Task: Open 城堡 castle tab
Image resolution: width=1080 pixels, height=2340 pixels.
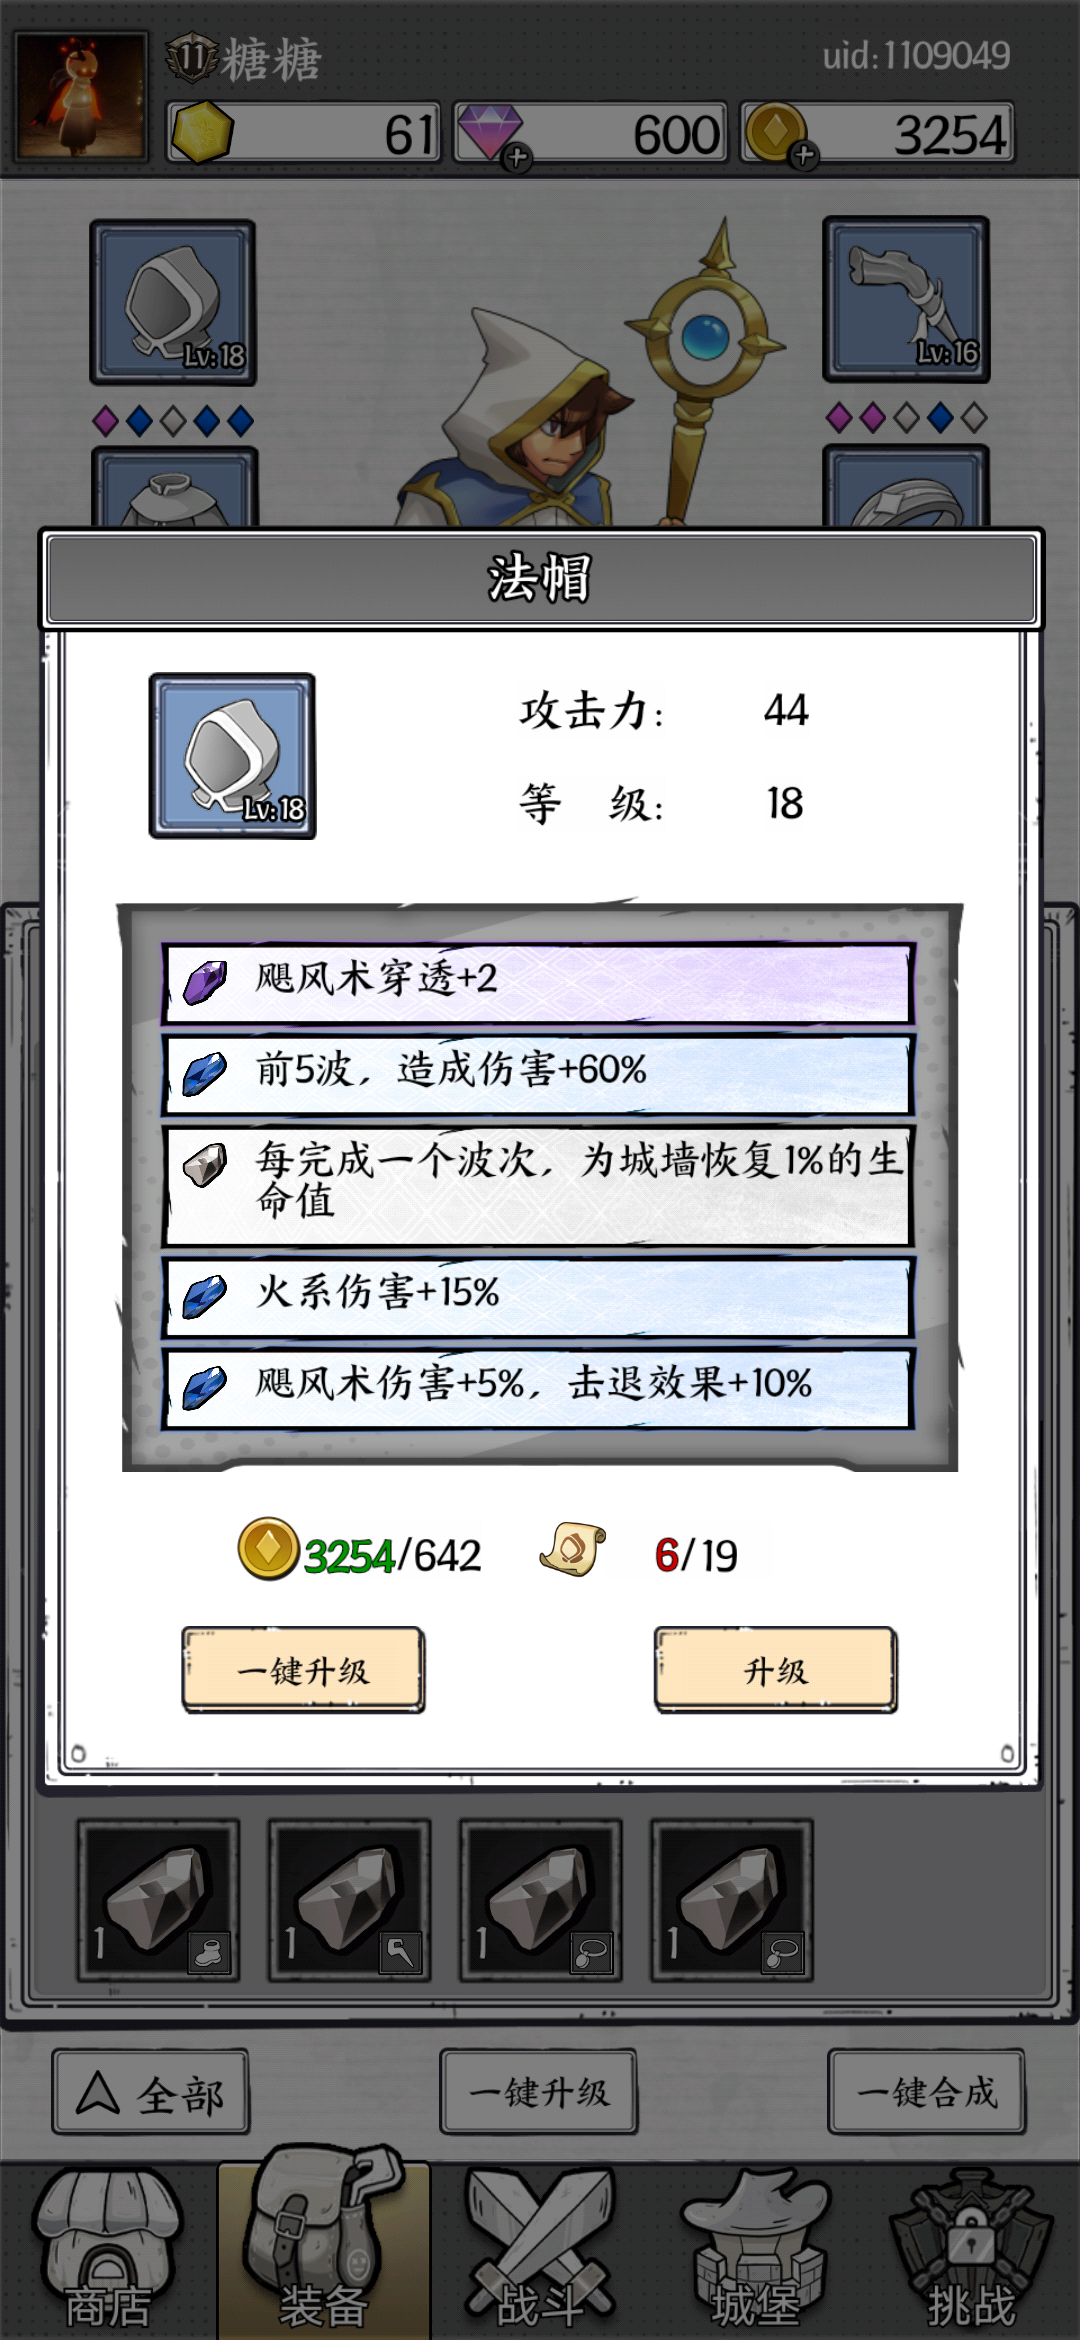Action: [x=756, y=2250]
